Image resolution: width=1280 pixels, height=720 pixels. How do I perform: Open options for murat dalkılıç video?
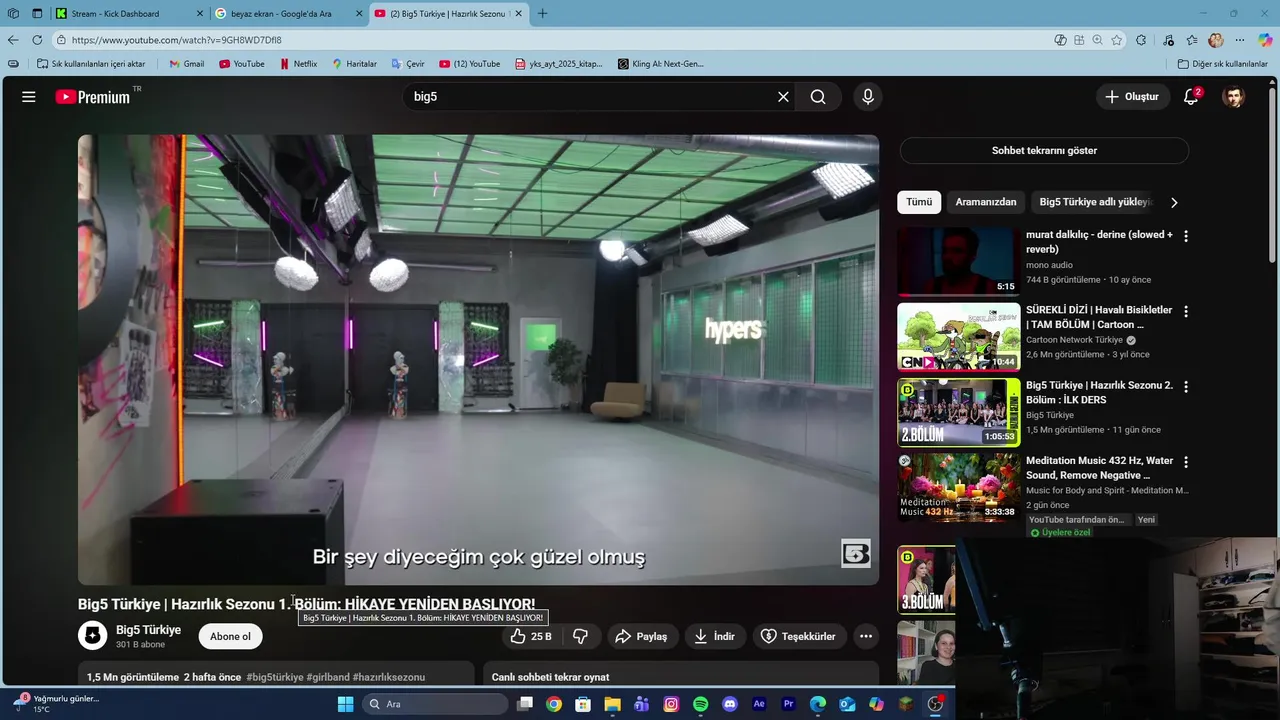pyautogui.click(x=1186, y=237)
